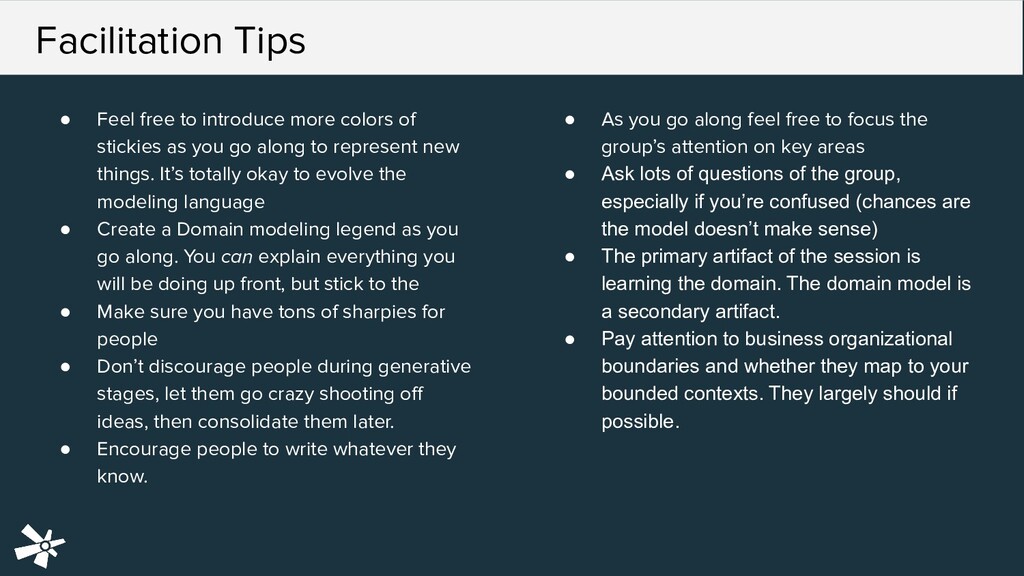Click bullet dot before 'Make sure'
The height and width of the screenshot is (576, 1024).
[65, 312]
